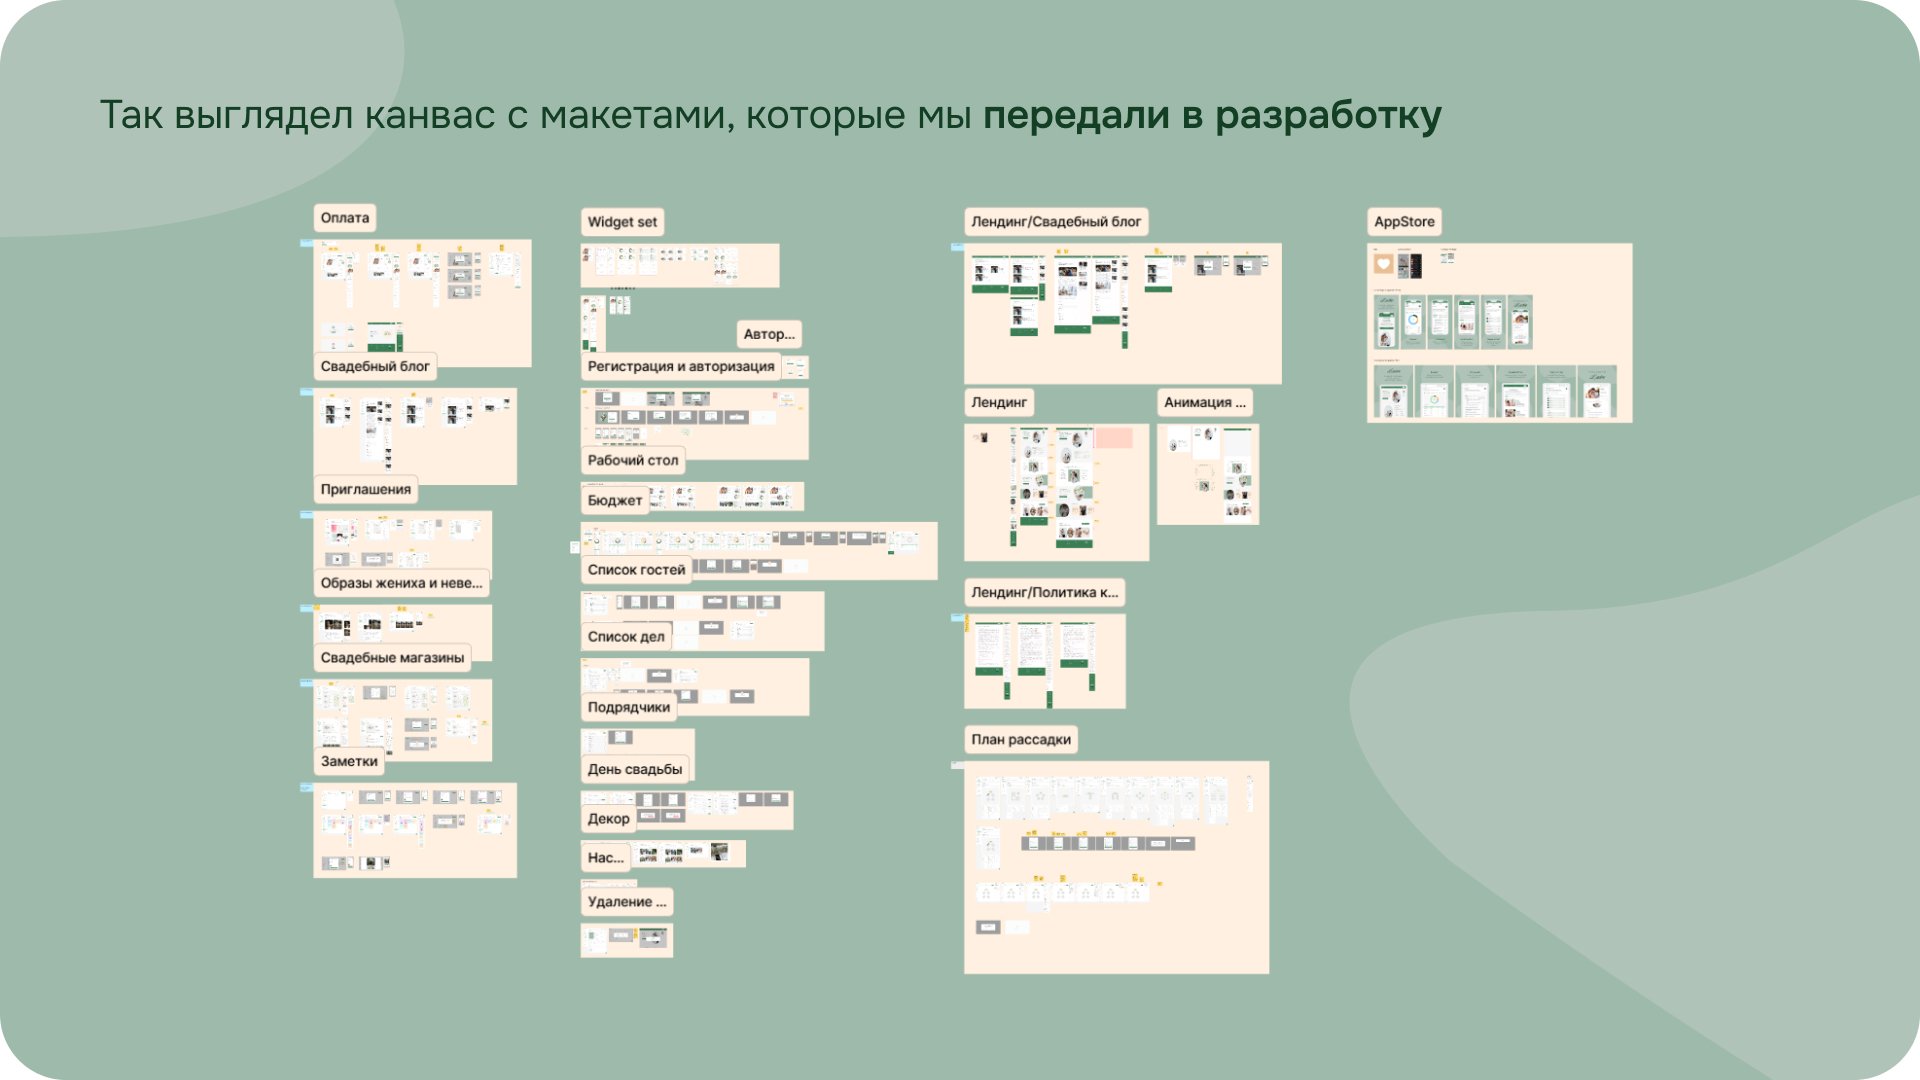This screenshot has height=1080, width=1920.
Task: Click the 'Регистрация и авторизация' label
Action: click(x=680, y=367)
